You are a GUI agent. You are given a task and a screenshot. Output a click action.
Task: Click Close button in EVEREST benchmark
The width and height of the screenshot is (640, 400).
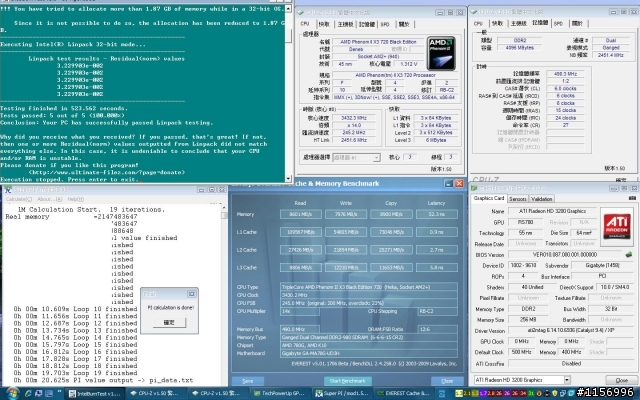click(x=447, y=381)
